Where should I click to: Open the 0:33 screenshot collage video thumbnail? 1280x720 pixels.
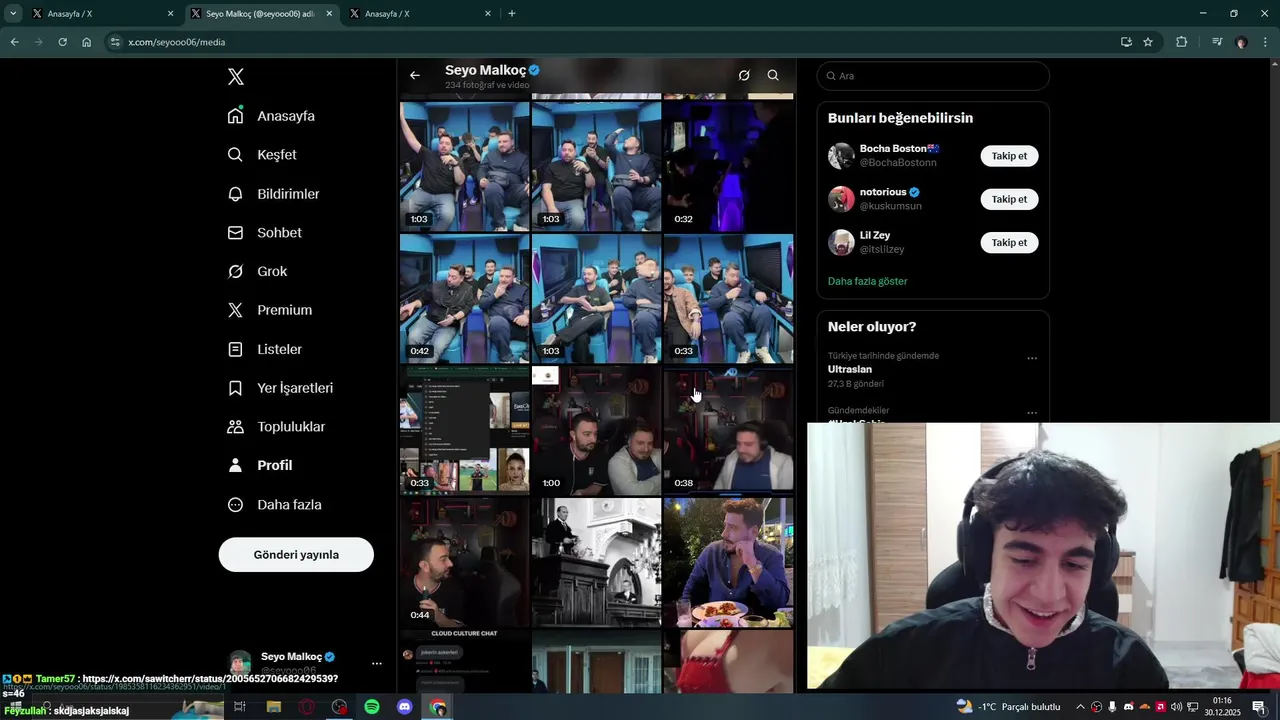pos(465,430)
